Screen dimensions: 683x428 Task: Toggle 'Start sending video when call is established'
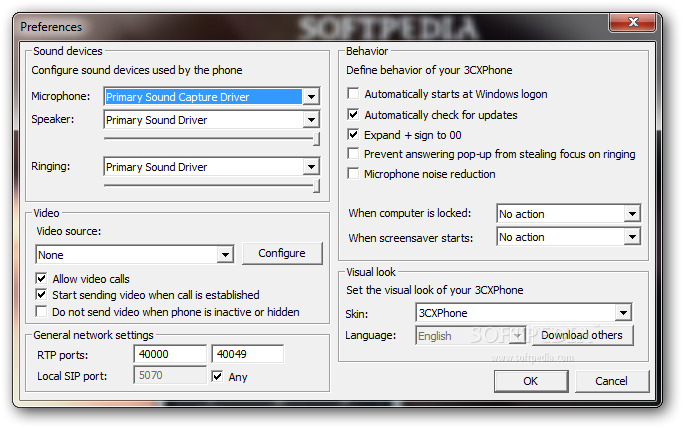click(41, 295)
